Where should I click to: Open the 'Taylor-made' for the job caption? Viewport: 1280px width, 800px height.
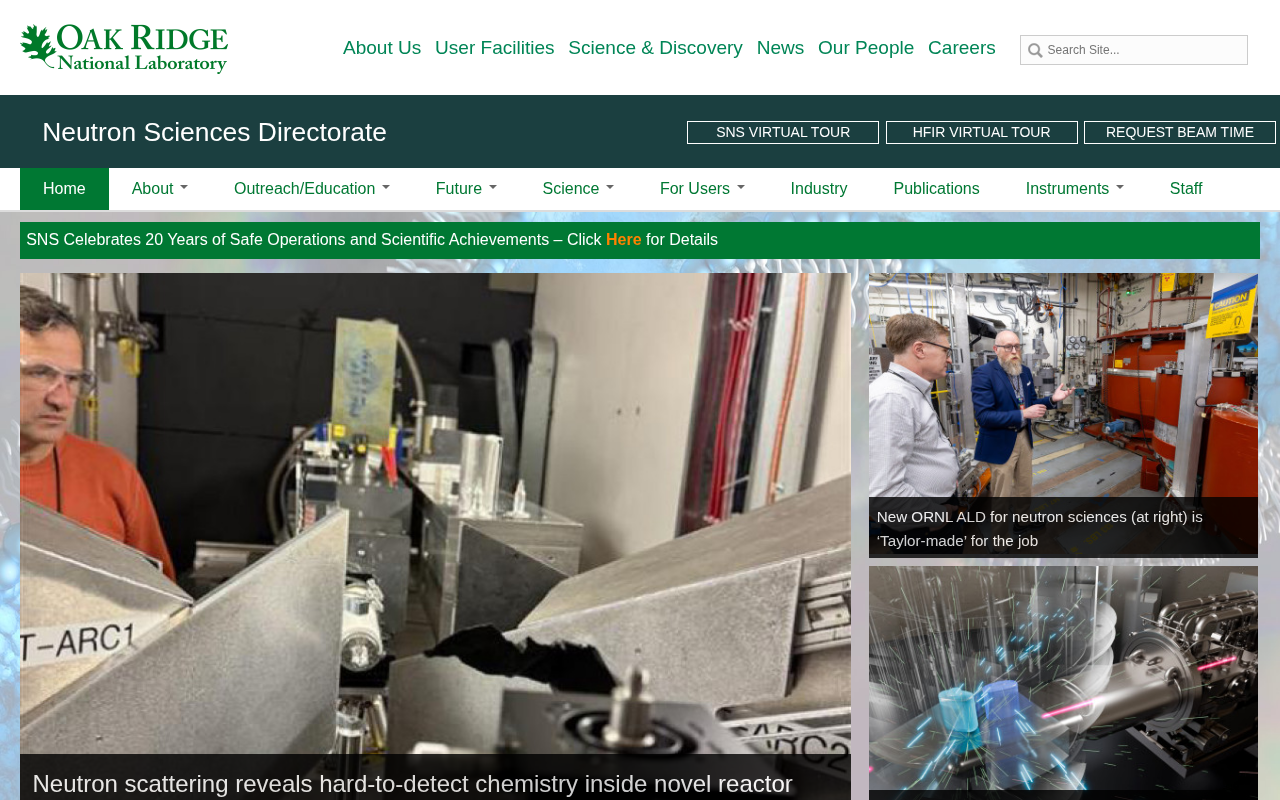tap(1040, 529)
